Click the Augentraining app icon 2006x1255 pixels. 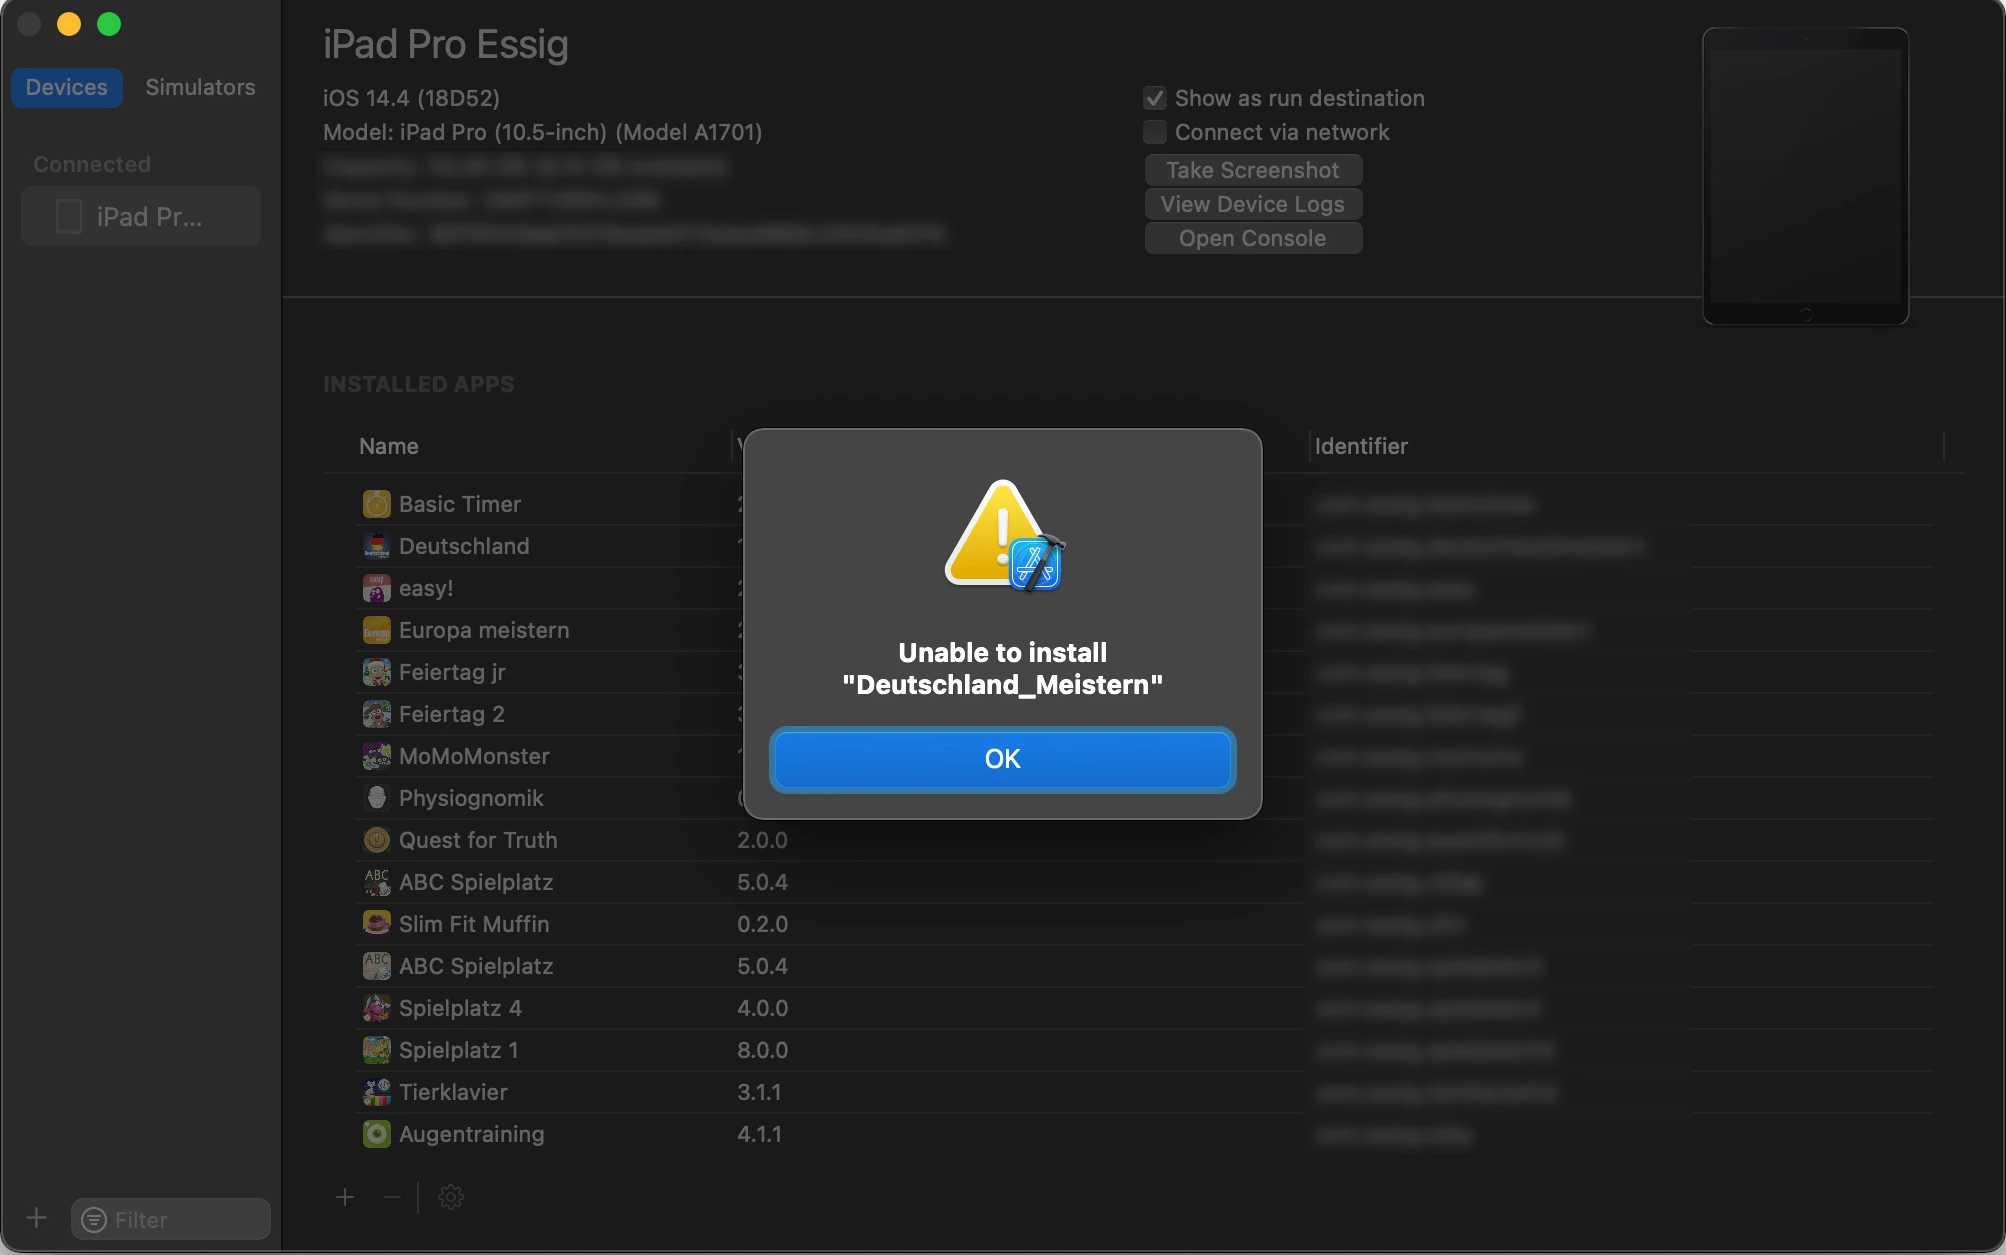(376, 1134)
